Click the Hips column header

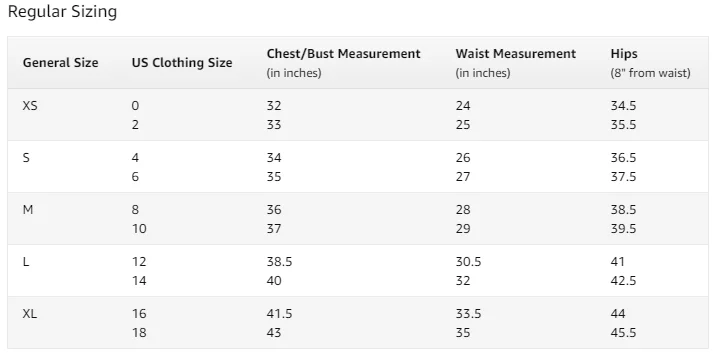(x=624, y=54)
